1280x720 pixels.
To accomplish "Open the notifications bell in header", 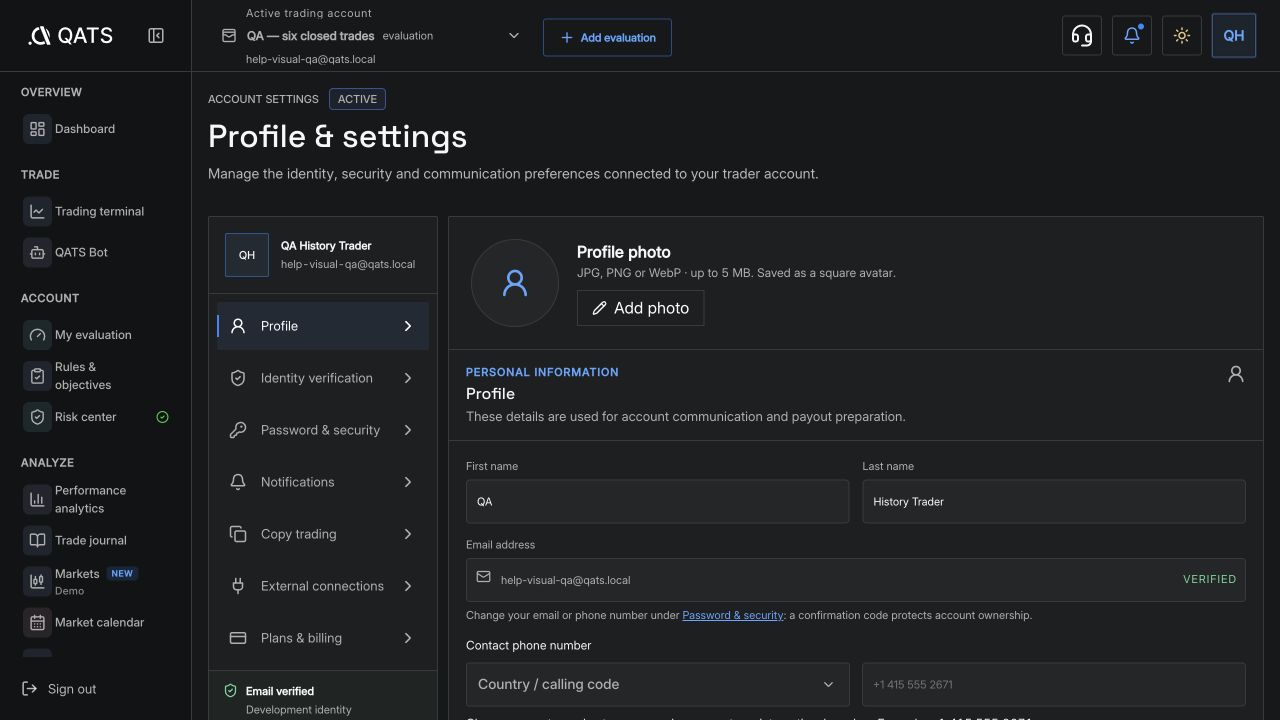I will click(1132, 36).
